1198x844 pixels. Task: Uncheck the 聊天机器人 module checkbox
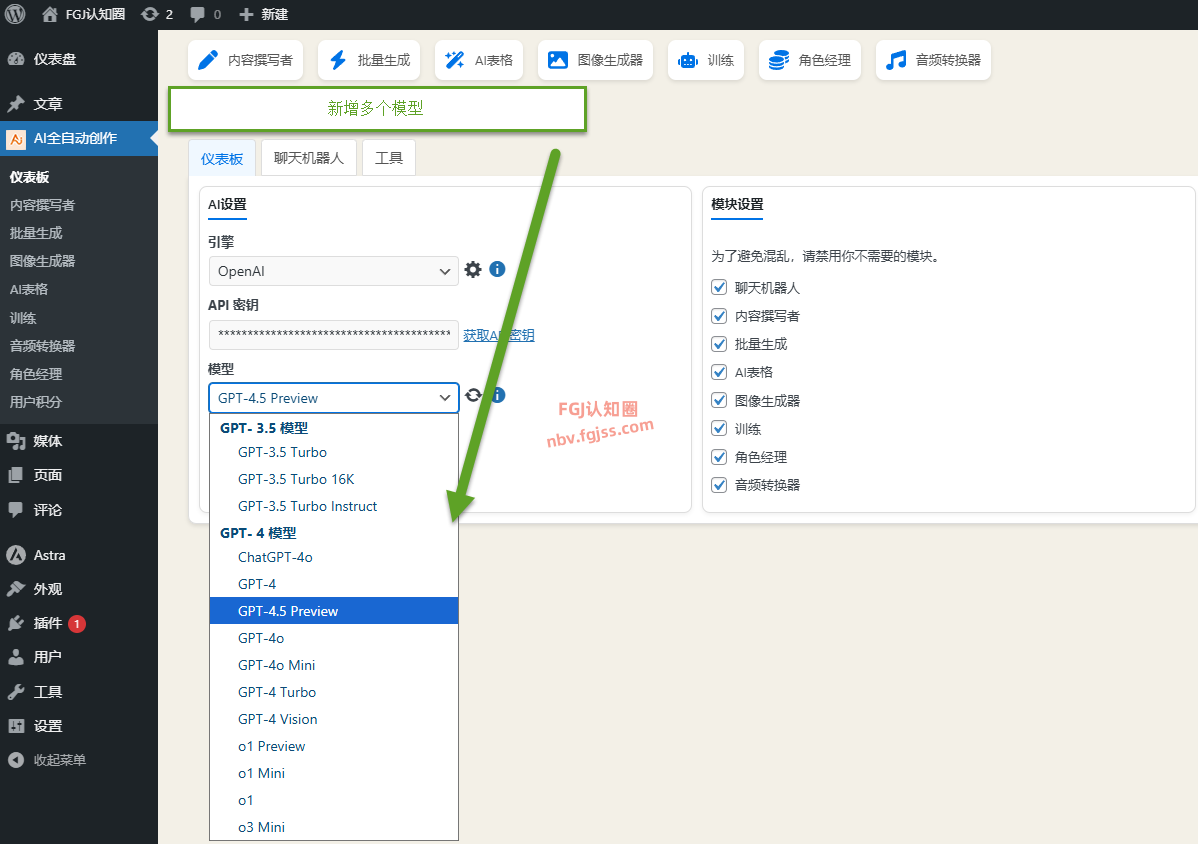point(719,287)
